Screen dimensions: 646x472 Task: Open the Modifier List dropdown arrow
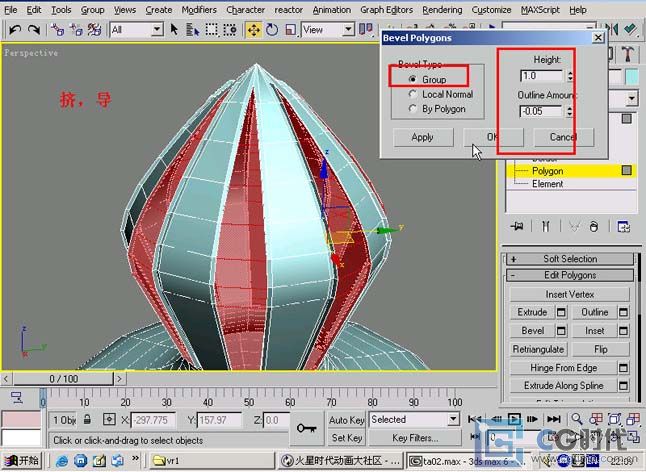631,99
